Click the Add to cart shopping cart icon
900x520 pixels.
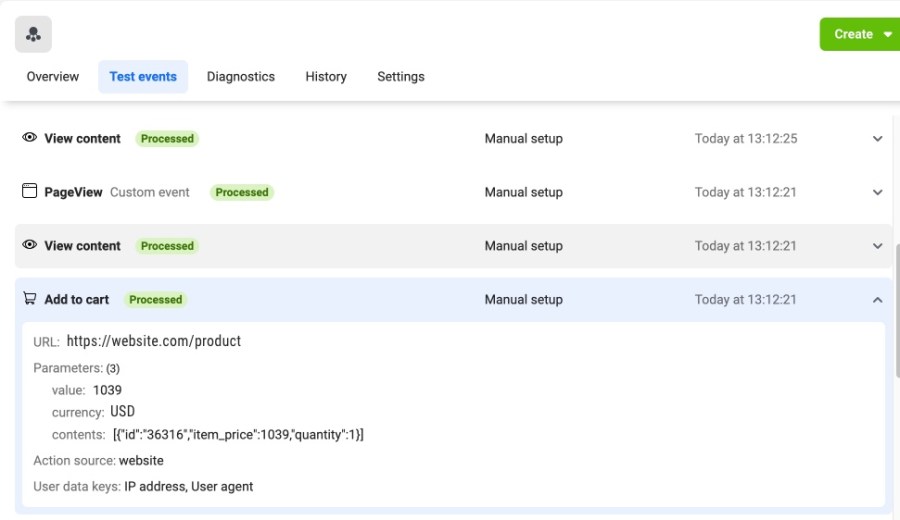tap(30, 299)
